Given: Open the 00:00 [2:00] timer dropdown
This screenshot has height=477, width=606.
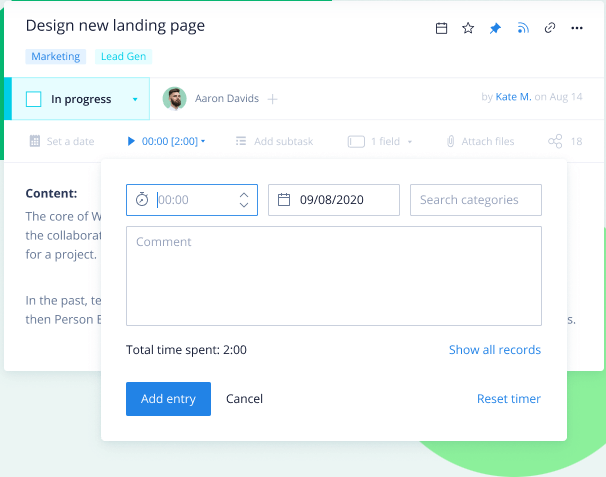Looking at the screenshot, I should 174,141.
